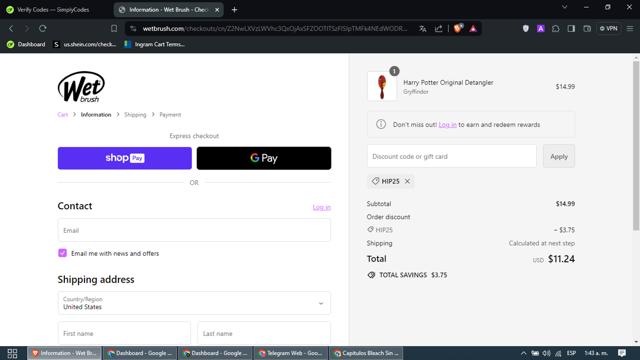Screen dimensions: 640x360
Task: Expand the Country/Region dropdown
Action: point(194,303)
